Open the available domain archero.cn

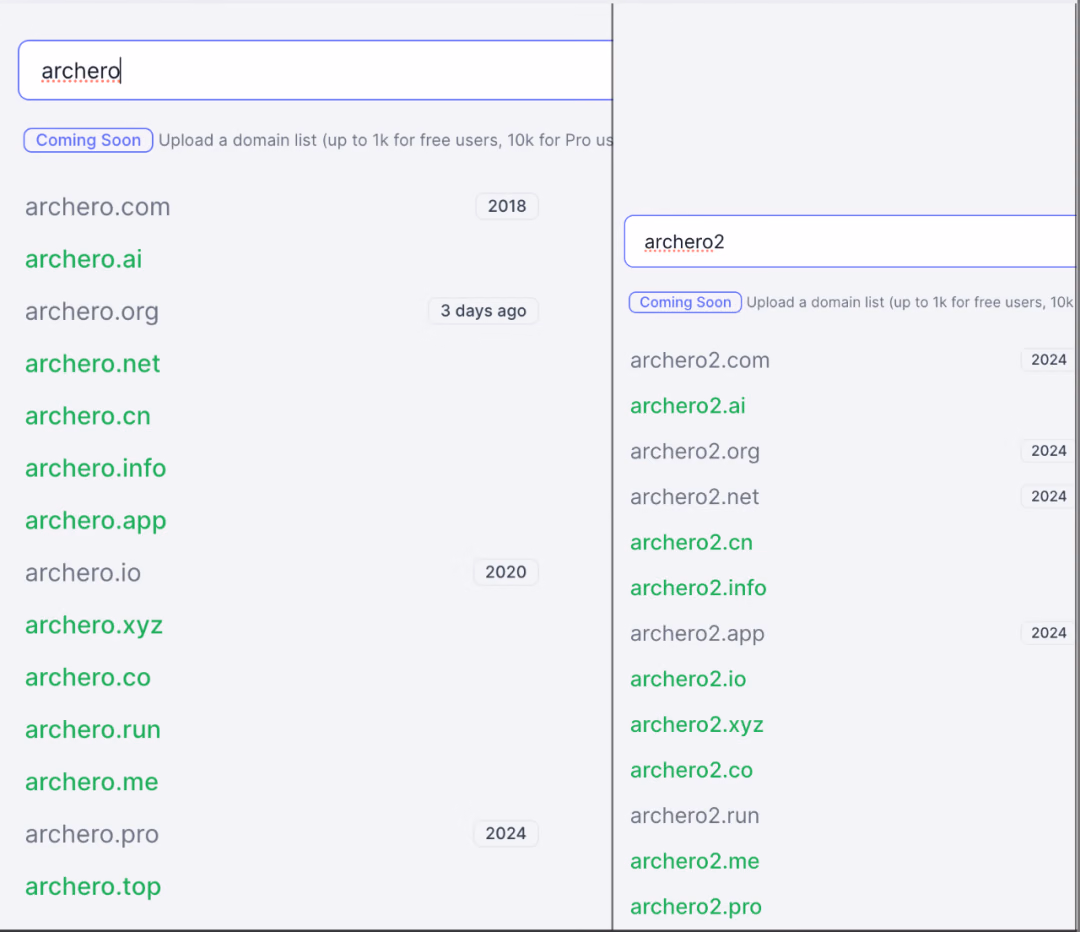click(87, 416)
